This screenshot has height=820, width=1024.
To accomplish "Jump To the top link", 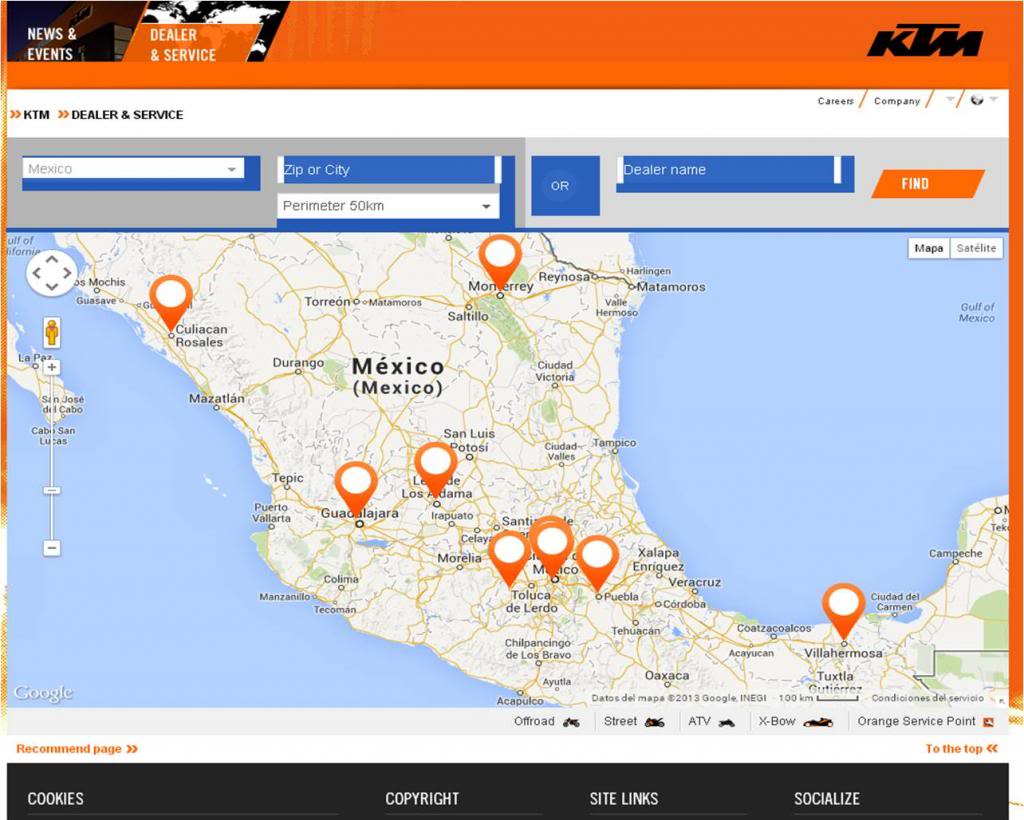I will point(961,749).
